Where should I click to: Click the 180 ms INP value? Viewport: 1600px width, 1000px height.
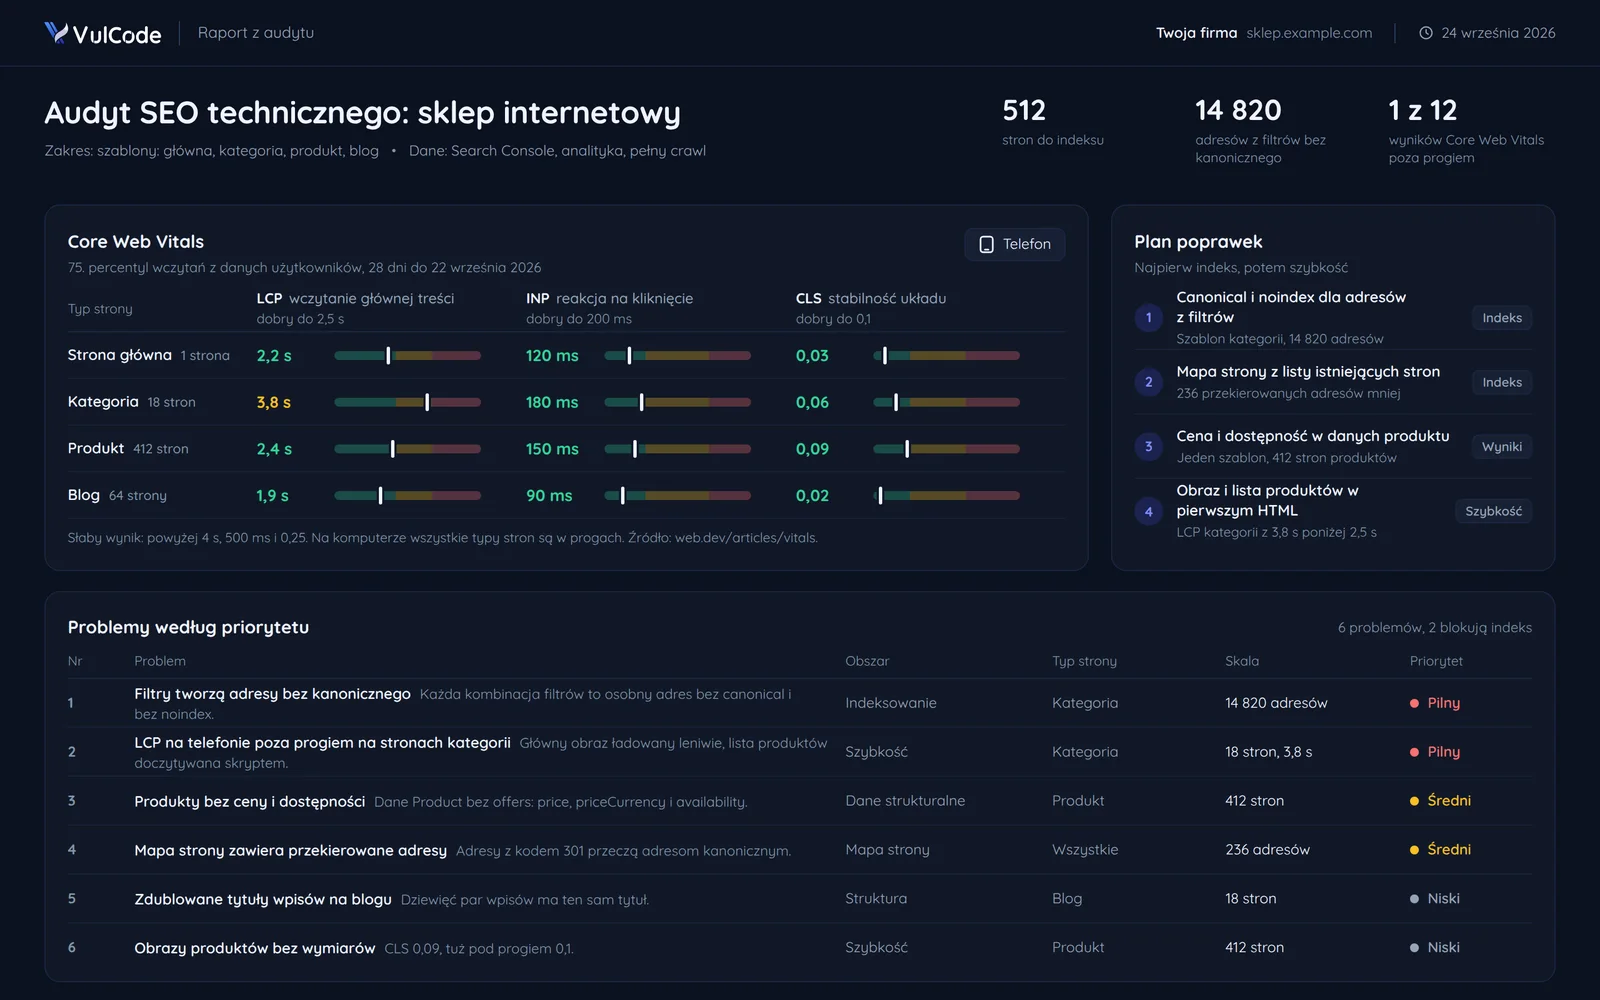click(552, 402)
